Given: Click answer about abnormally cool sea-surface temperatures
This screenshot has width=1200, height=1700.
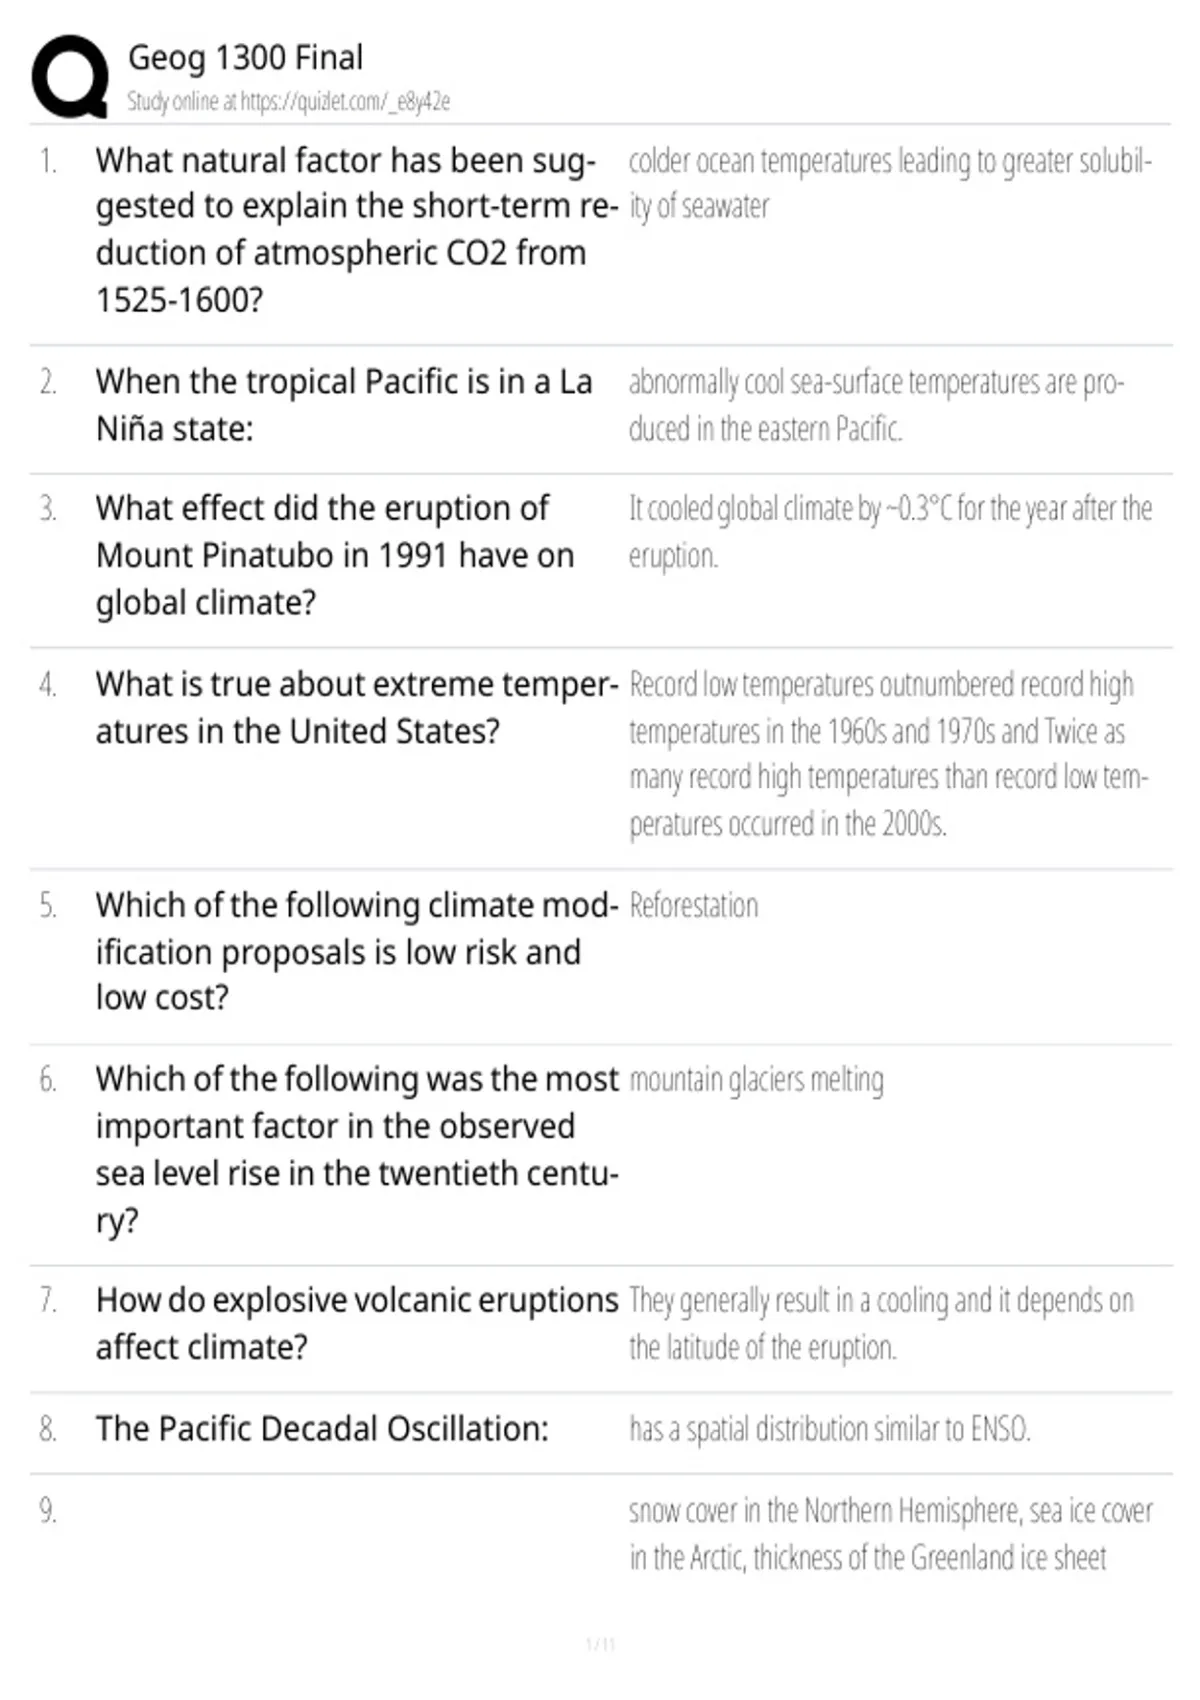Looking at the screenshot, I should (x=876, y=405).
